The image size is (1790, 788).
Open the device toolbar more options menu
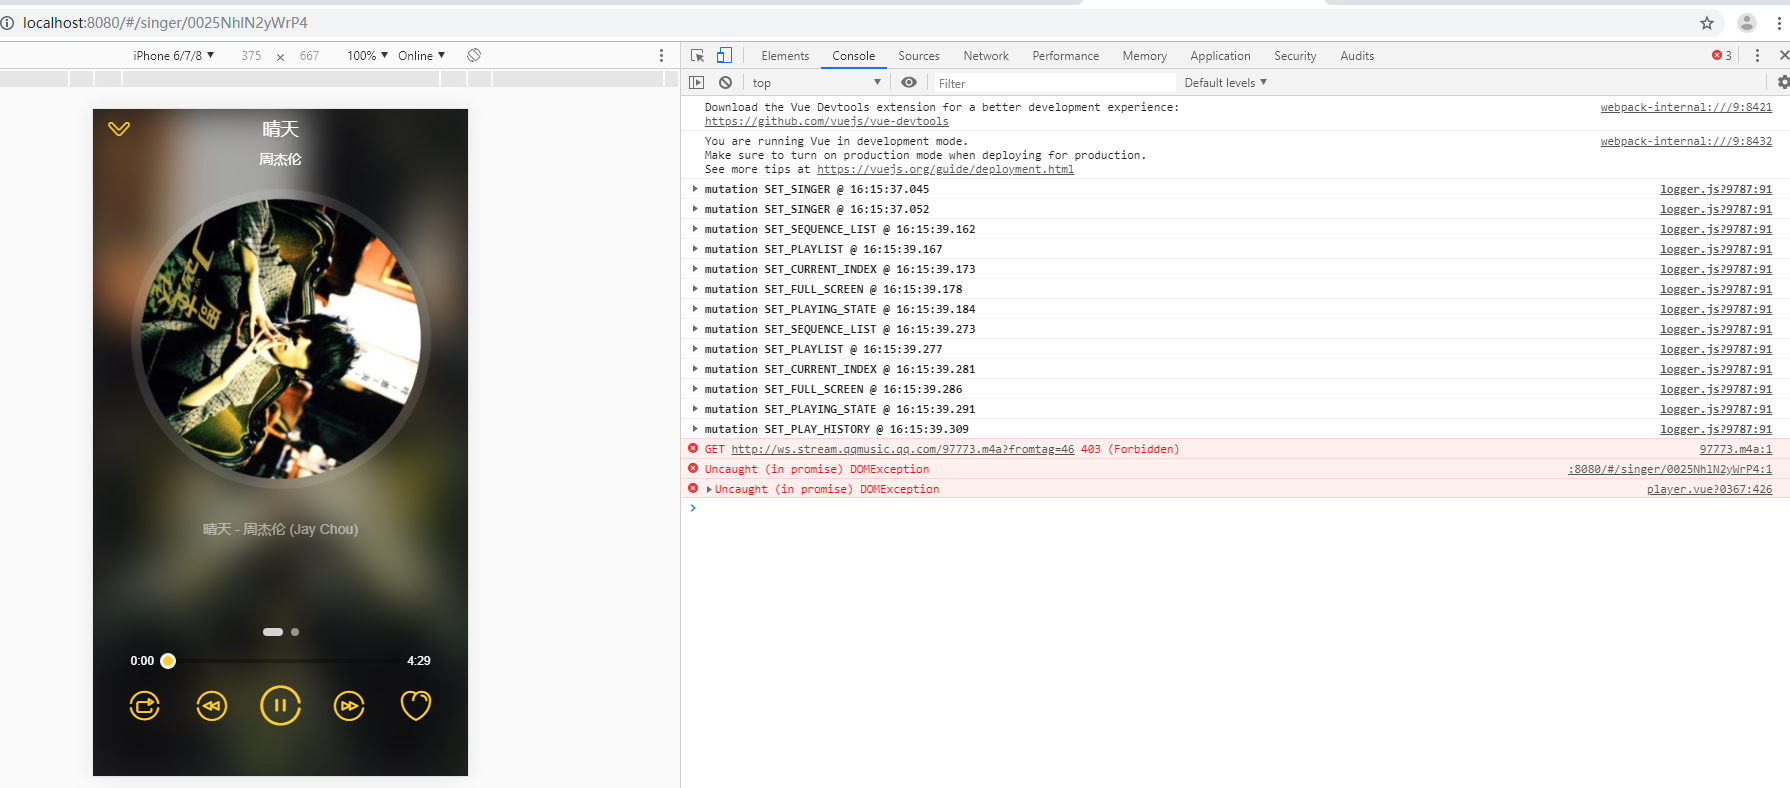661,56
